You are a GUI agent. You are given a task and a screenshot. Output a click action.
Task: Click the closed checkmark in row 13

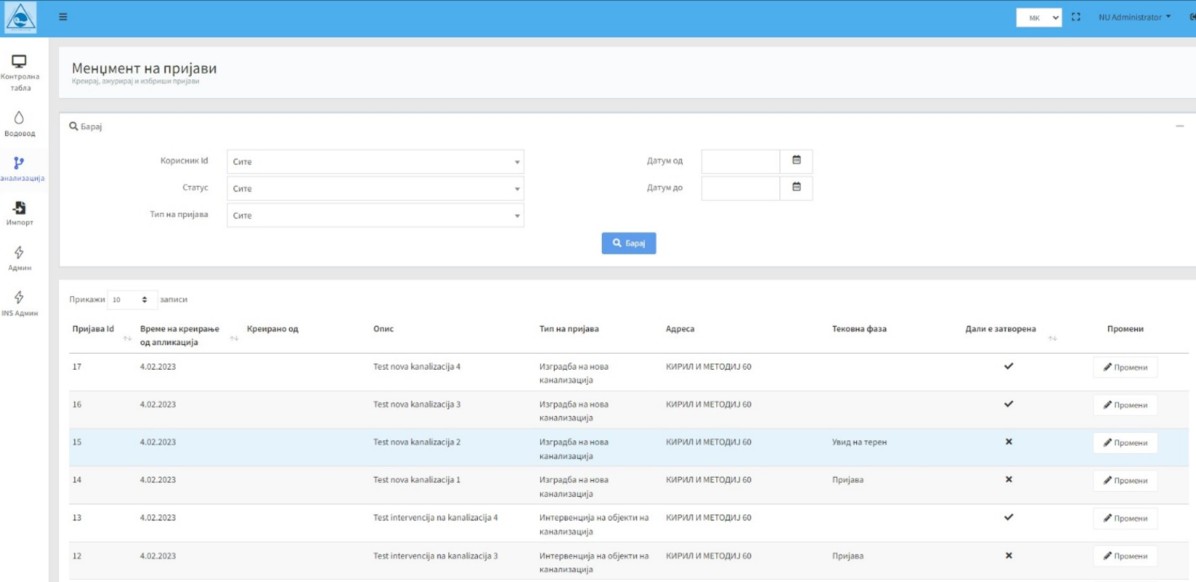click(x=1008, y=517)
